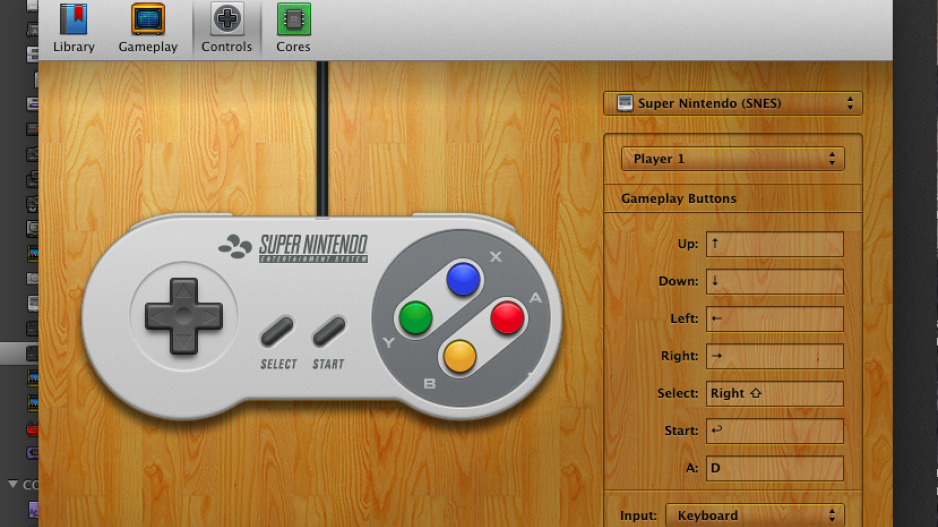Click the SELECT pill button on controller

277,331
